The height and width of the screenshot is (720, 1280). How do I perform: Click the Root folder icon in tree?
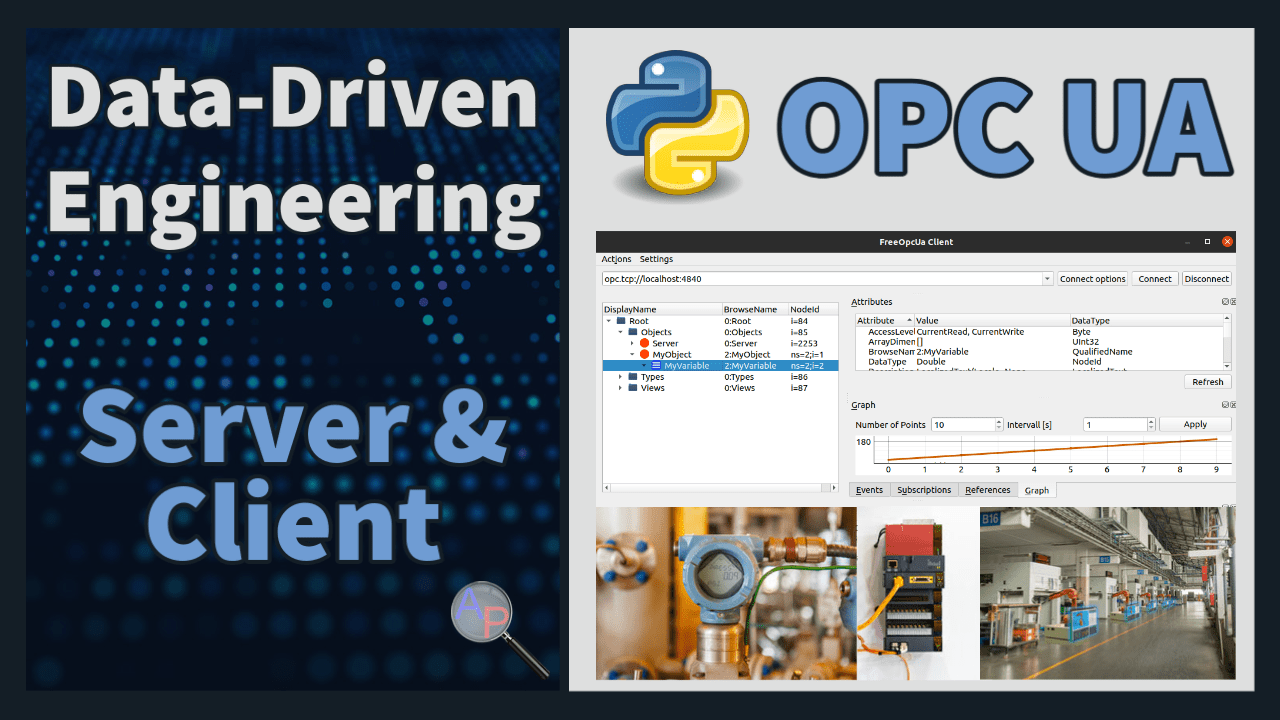coord(620,321)
